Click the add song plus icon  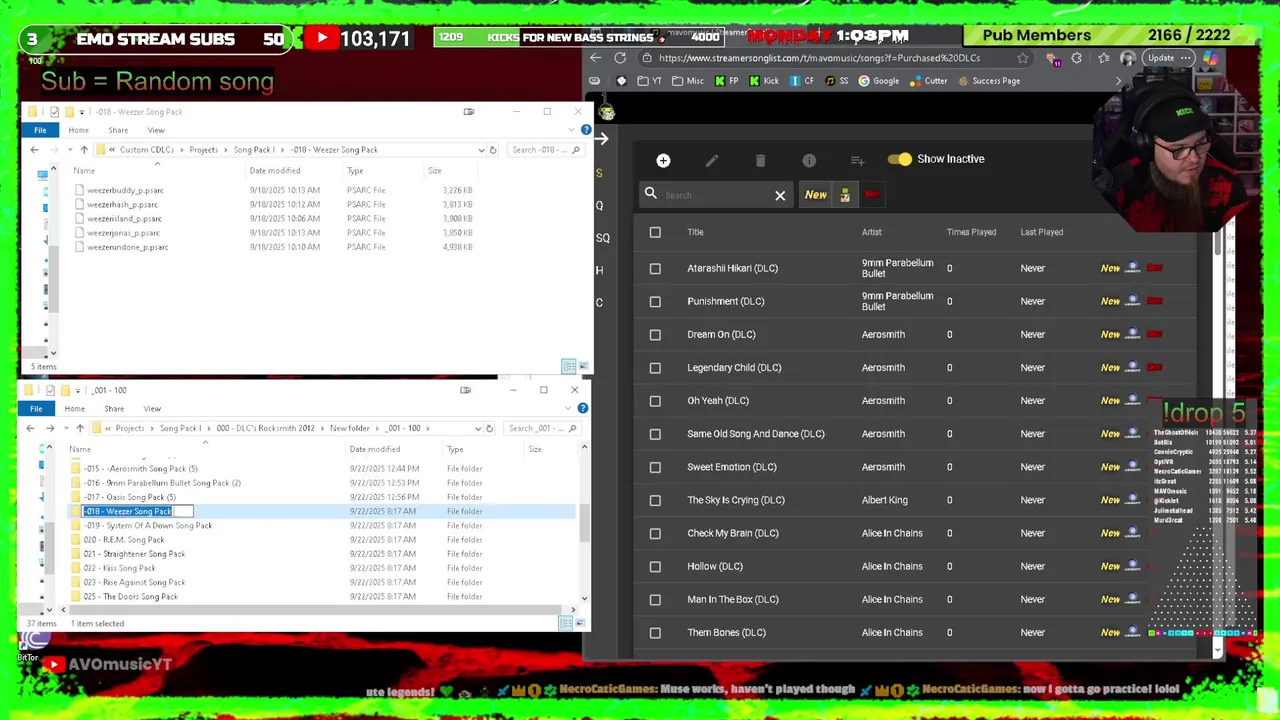[x=663, y=160]
